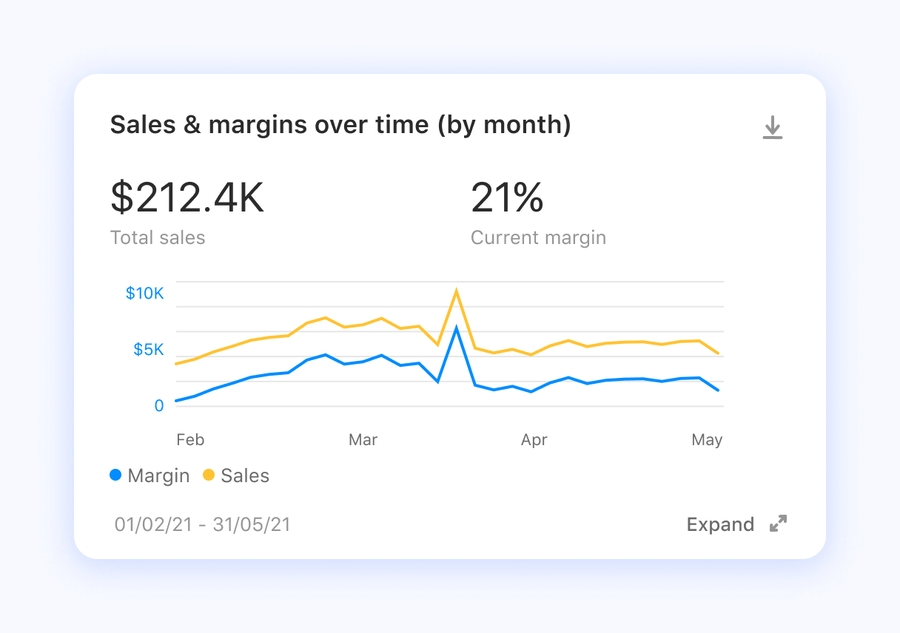Toggle the Sales series legend label

tap(245, 476)
